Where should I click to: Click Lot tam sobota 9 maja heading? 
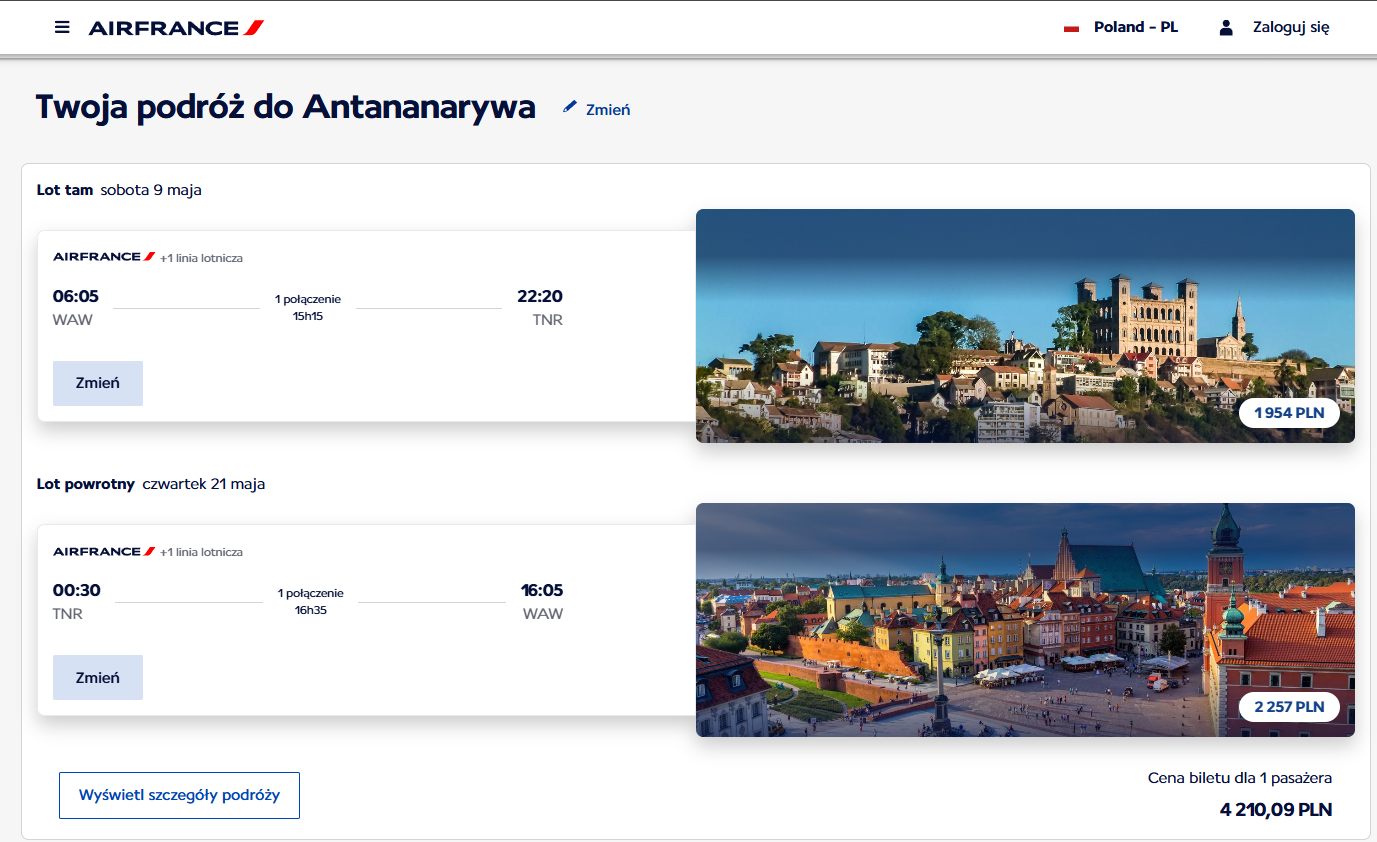point(119,190)
